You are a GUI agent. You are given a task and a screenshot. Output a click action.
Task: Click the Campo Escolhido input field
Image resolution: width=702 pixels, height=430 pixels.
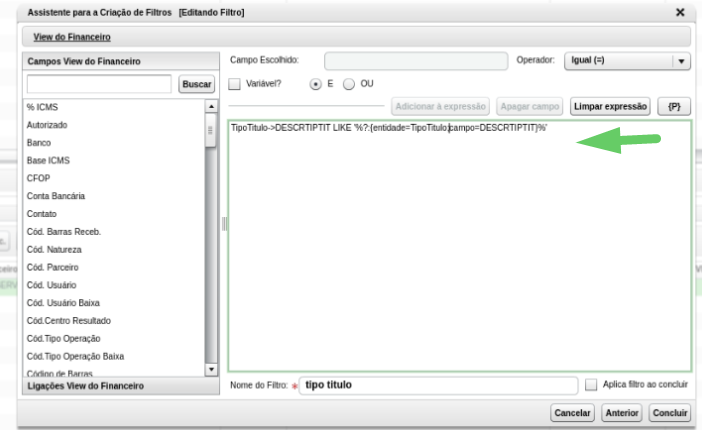(416, 61)
